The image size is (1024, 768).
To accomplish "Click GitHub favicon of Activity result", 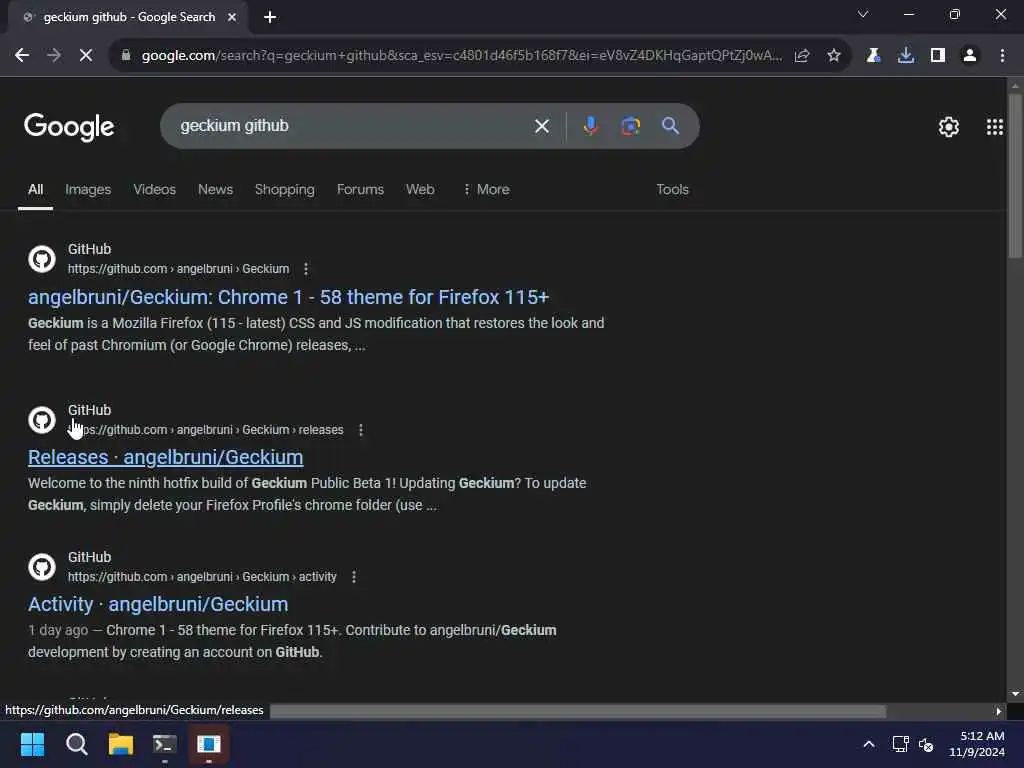I will point(42,567).
